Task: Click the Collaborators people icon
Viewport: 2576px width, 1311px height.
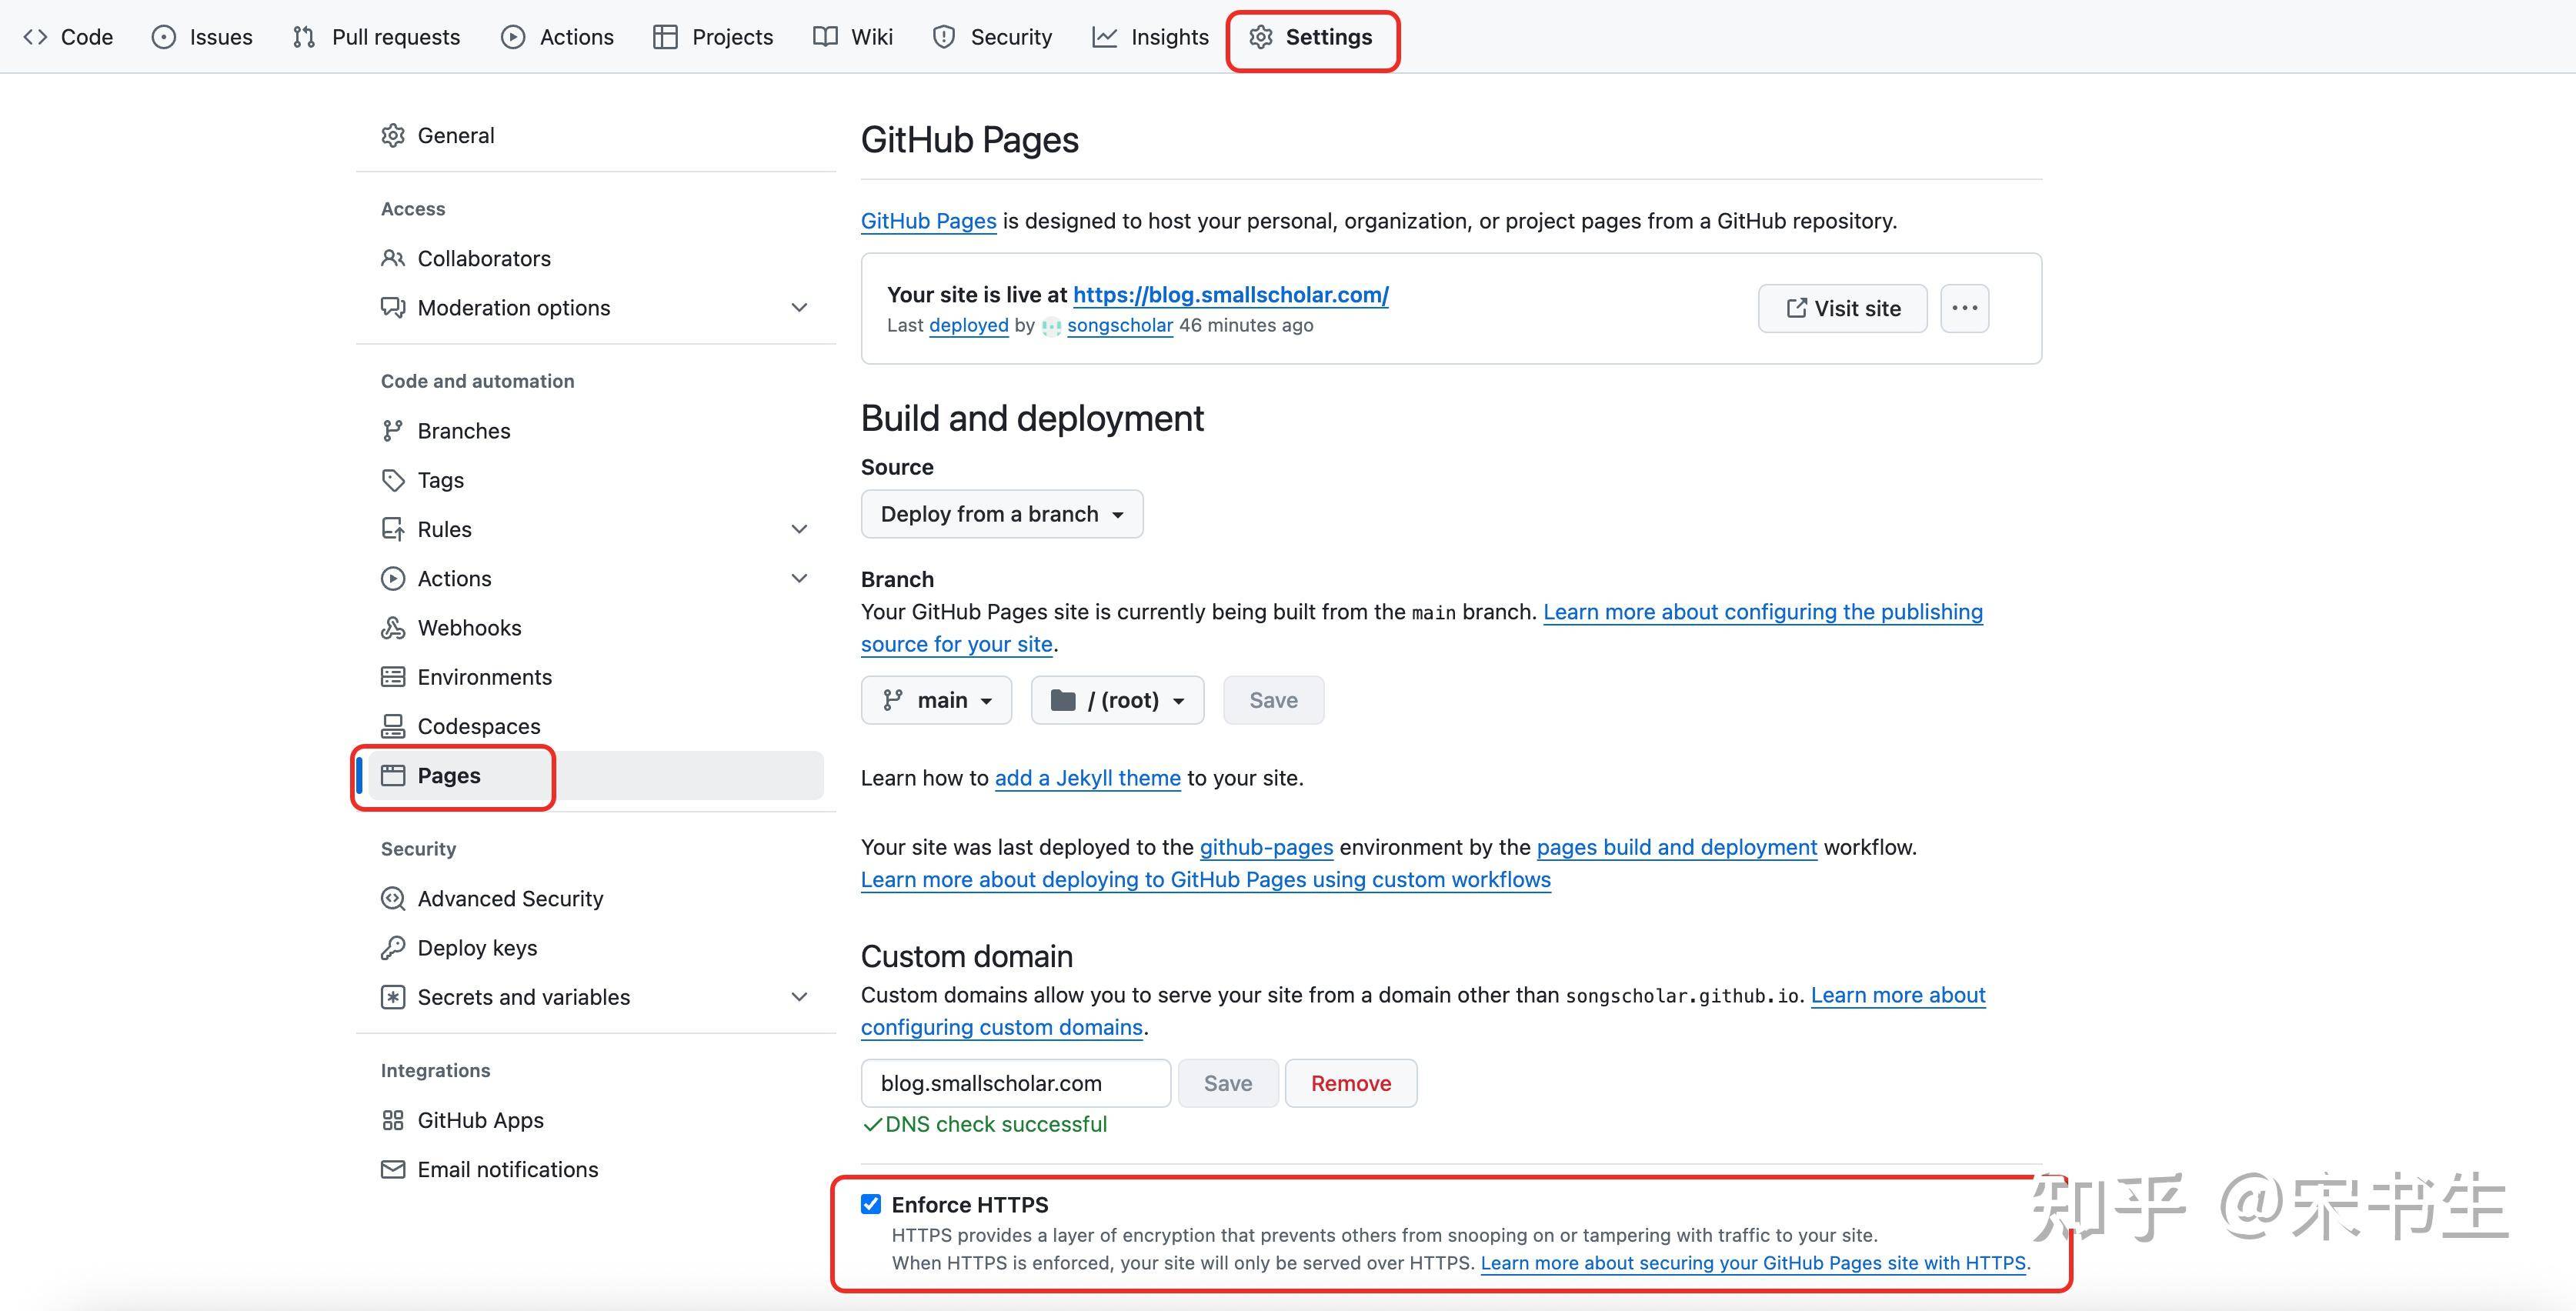Action: point(393,258)
